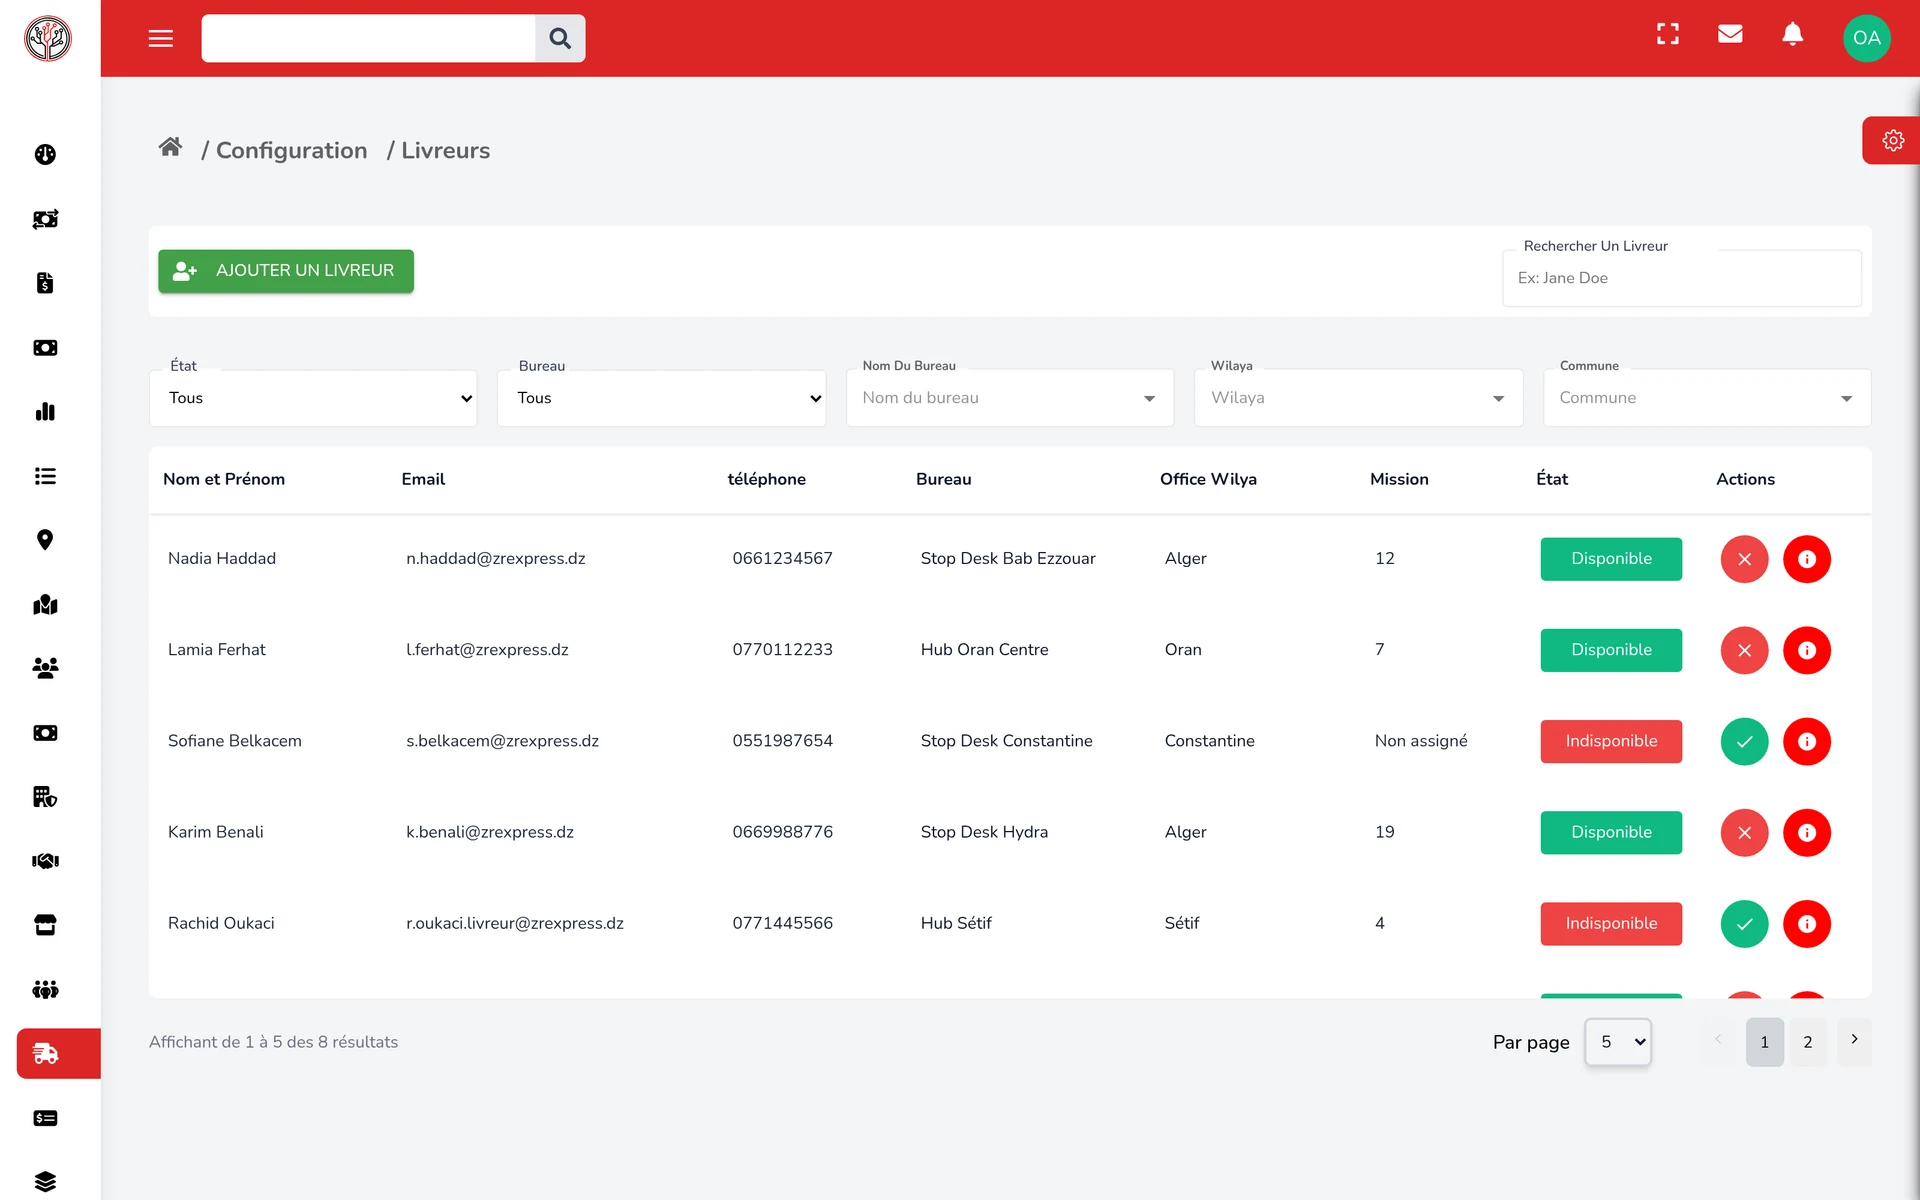Screen dimensions: 1920x1200
Task: Select the active delivery truck sidebar icon
Action: click(59, 1054)
